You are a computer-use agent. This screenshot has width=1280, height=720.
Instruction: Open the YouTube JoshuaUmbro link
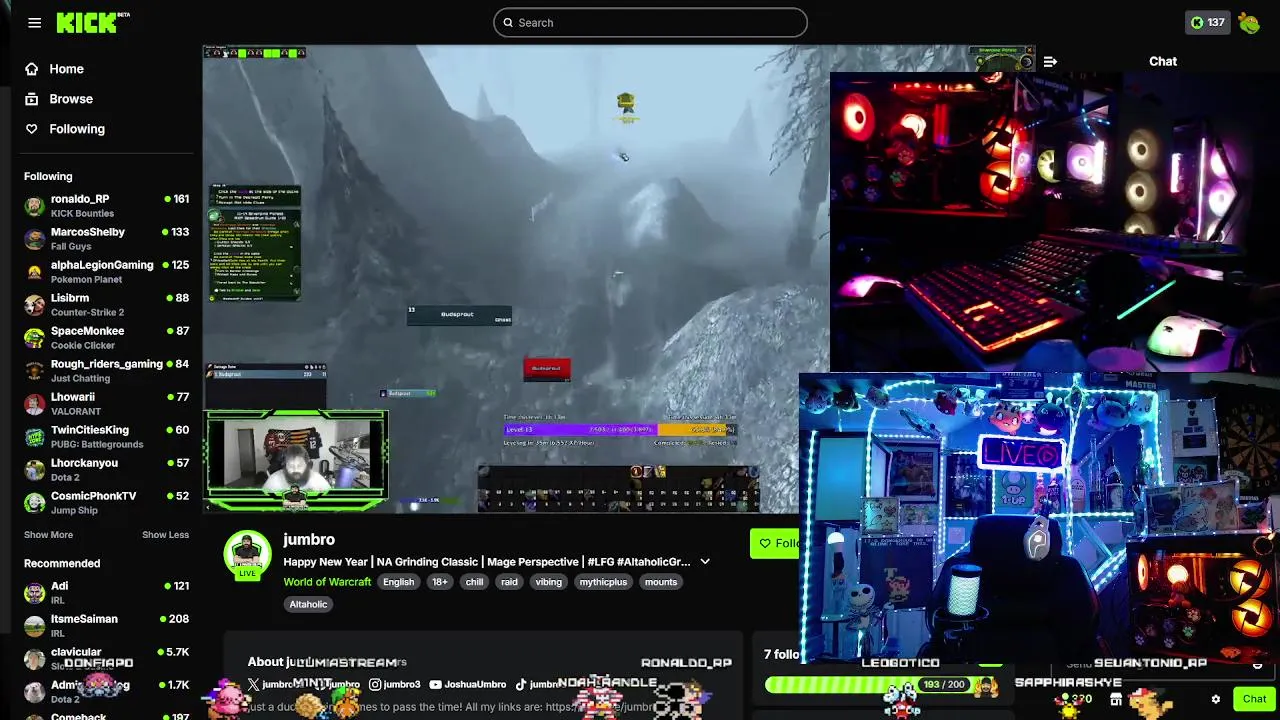pyautogui.click(x=467, y=684)
